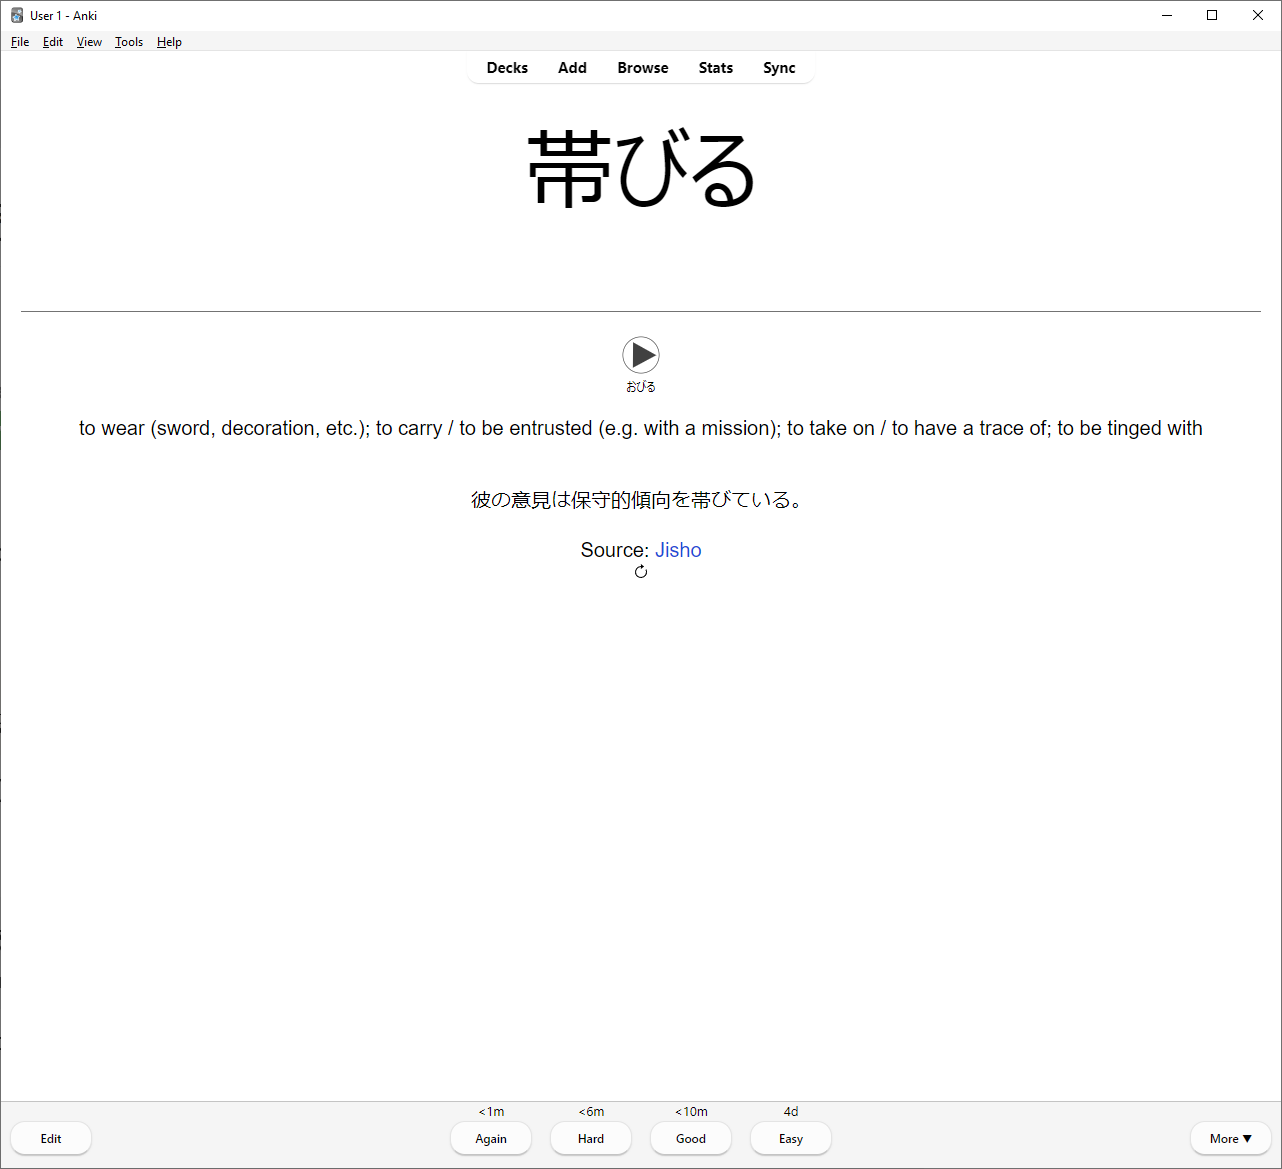Viewport: 1282px width, 1169px height.
Task: Sync the collection
Action: (x=779, y=68)
